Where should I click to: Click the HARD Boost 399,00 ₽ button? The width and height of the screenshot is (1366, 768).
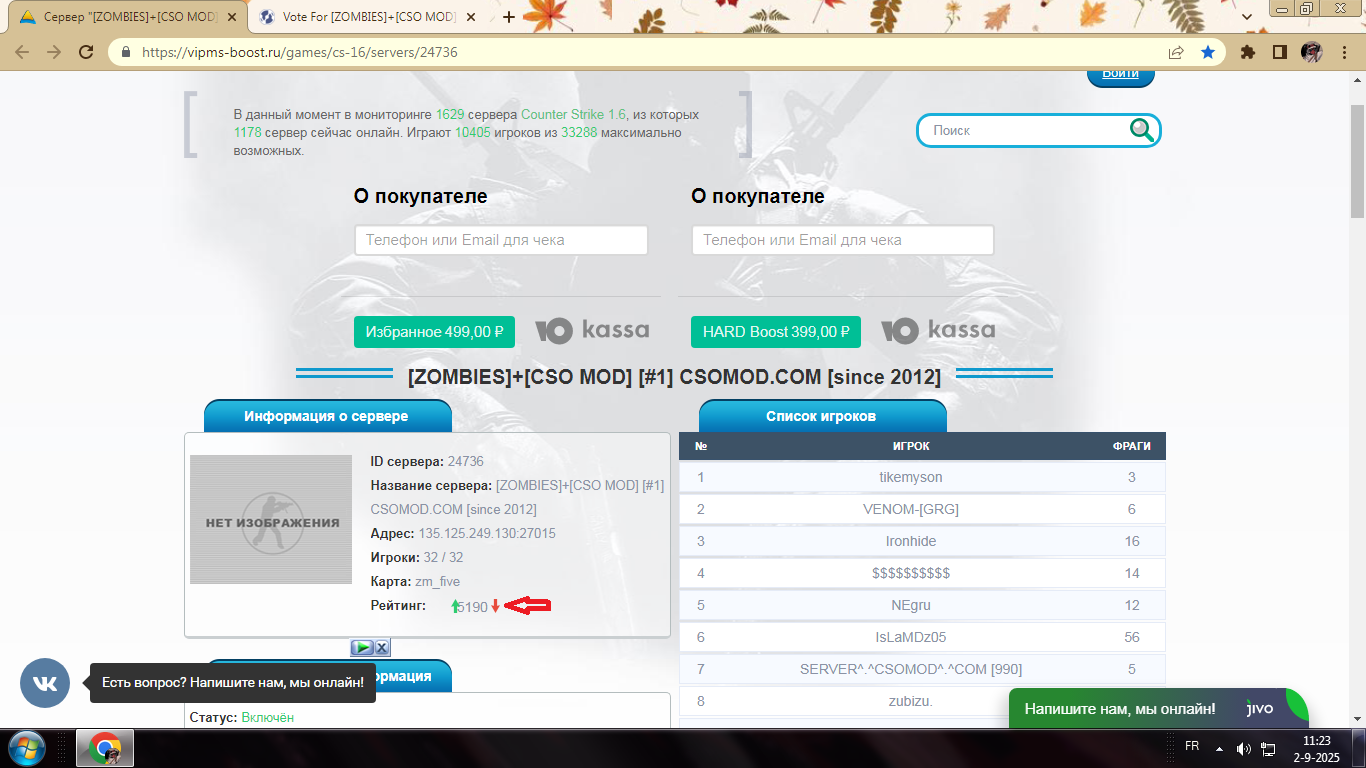tap(775, 331)
